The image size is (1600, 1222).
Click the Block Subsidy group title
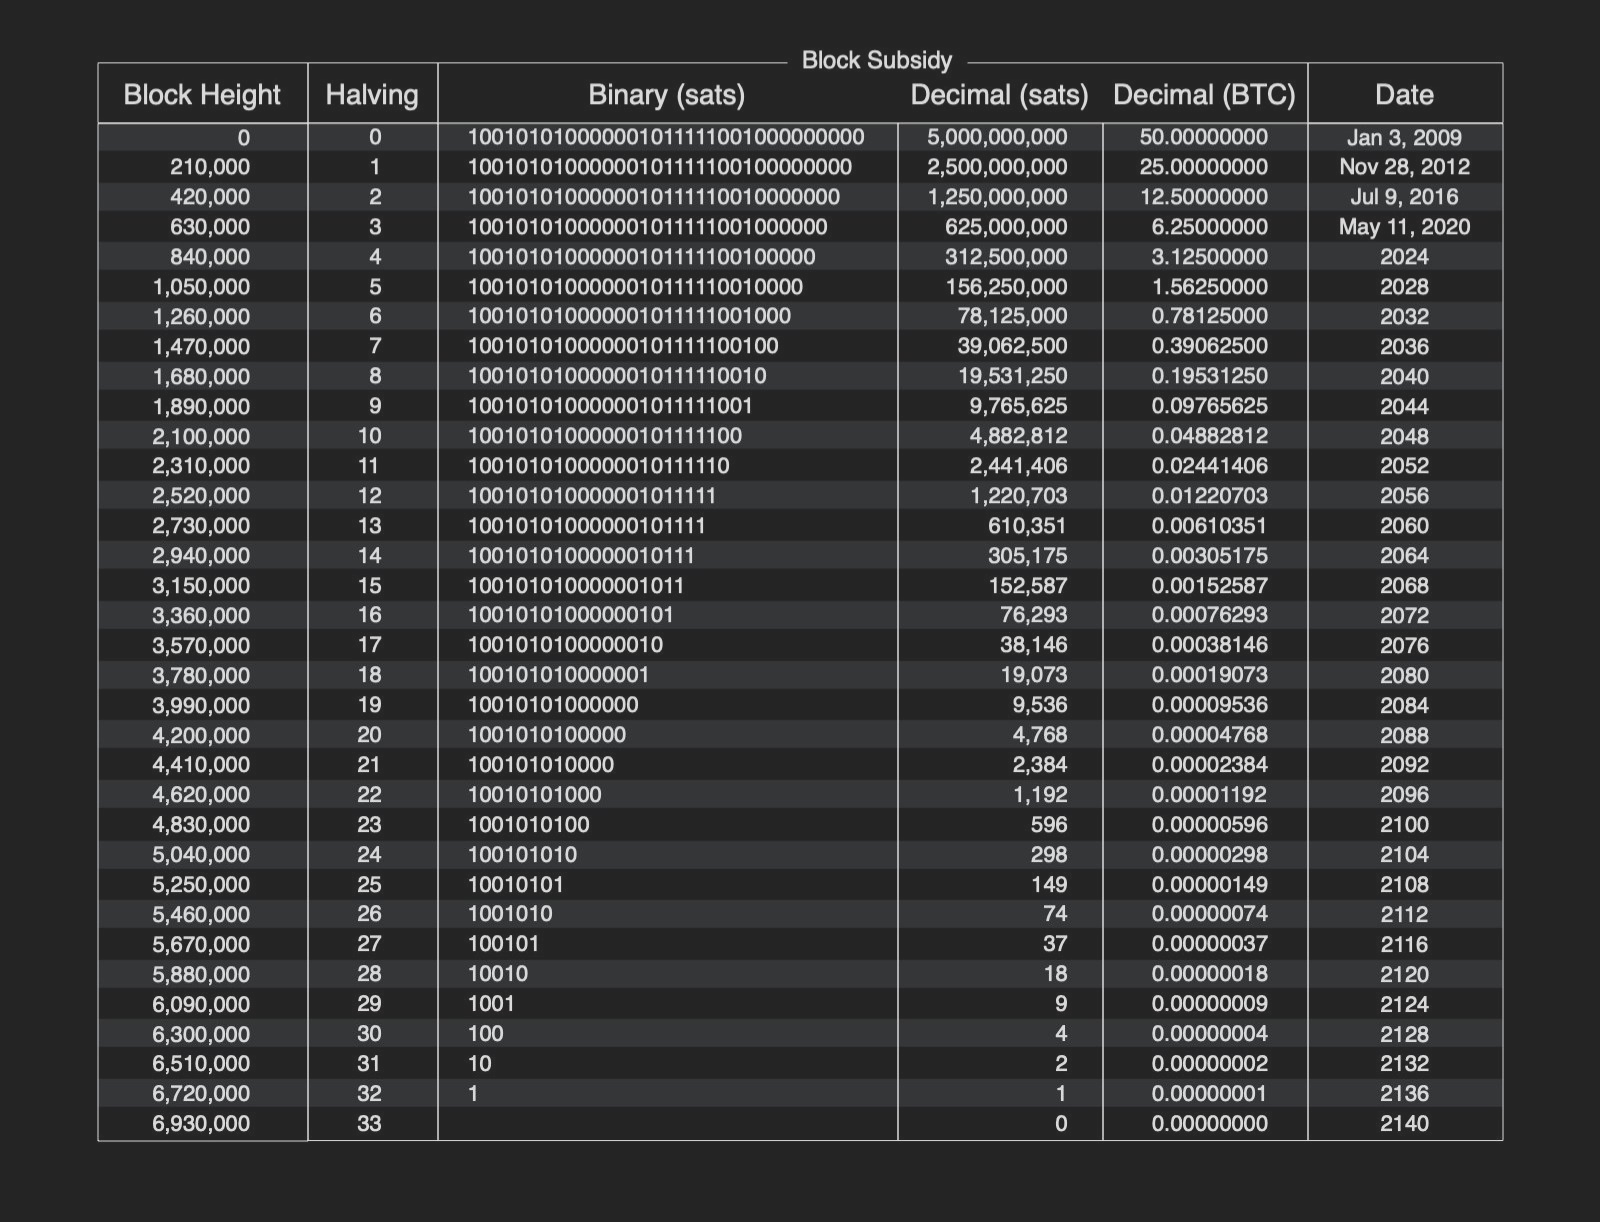coord(877,60)
